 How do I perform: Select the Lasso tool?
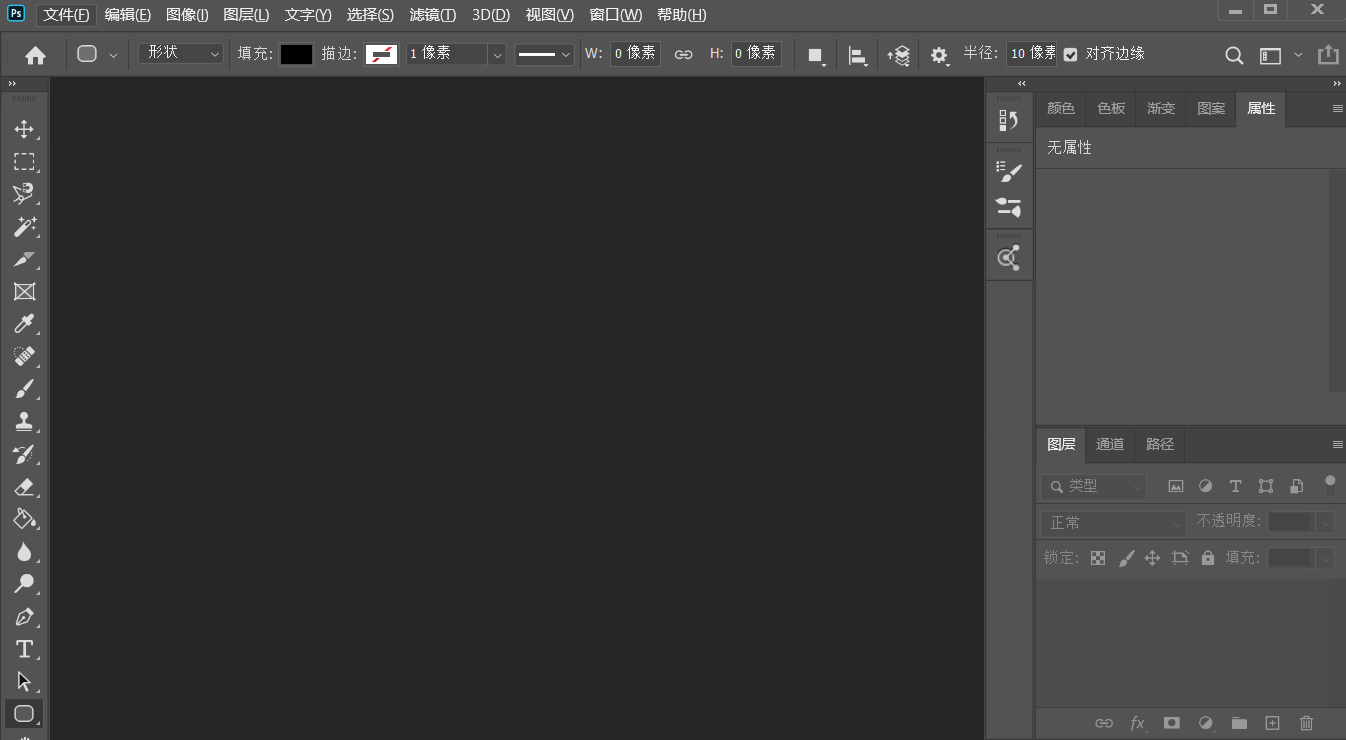pos(24,193)
